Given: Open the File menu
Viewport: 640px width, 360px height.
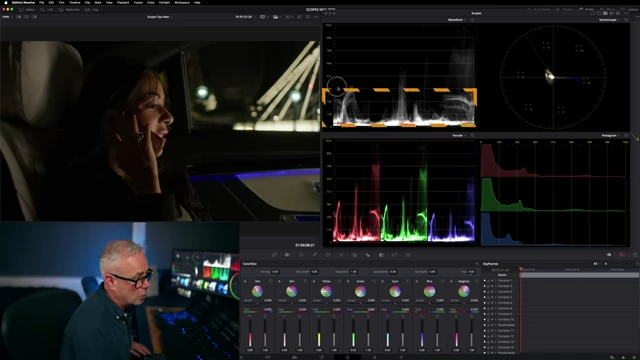Looking at the screenshot, I should (41, 2).
